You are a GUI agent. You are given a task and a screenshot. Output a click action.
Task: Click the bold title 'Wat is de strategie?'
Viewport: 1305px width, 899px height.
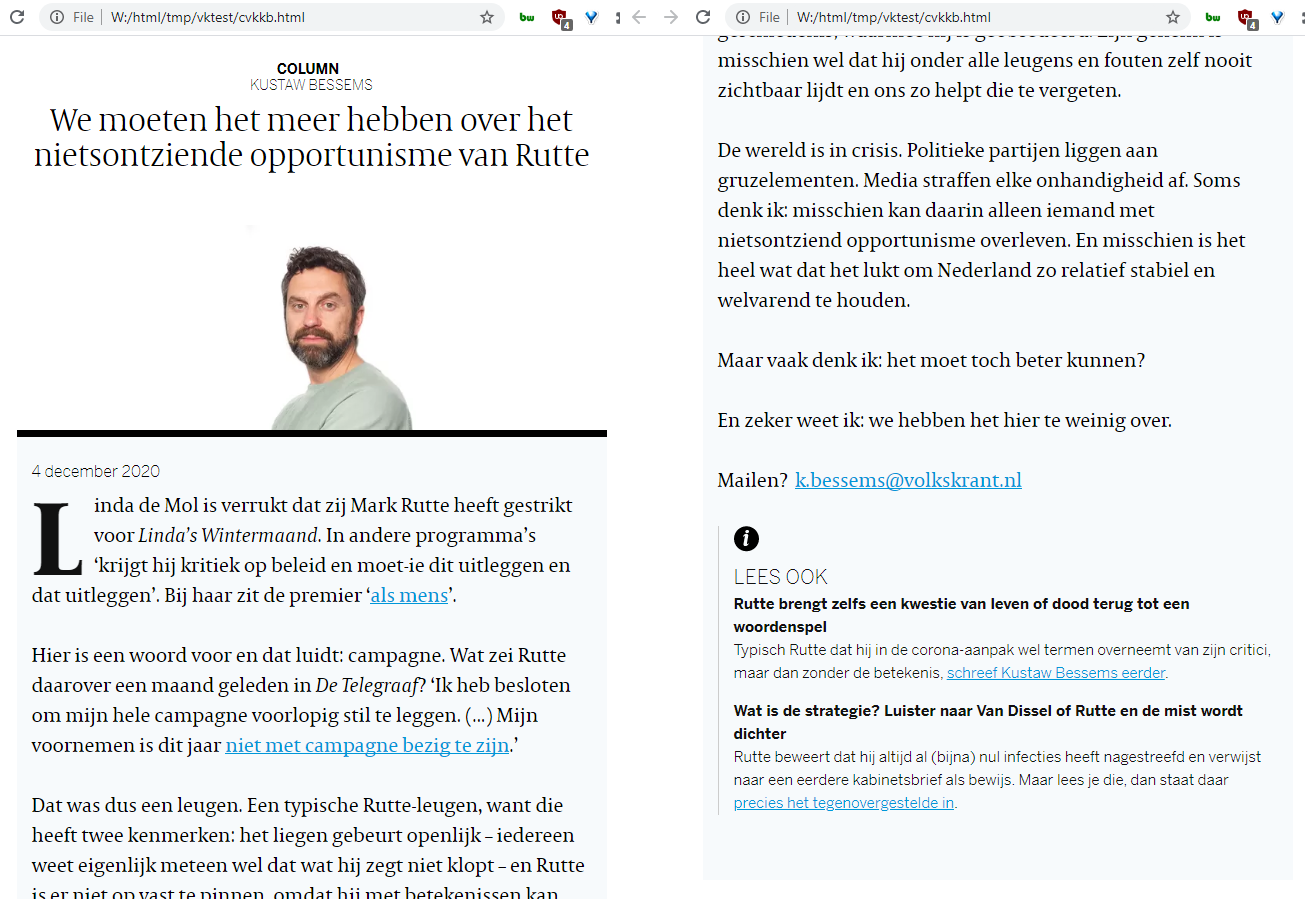[x=988, y=722]
